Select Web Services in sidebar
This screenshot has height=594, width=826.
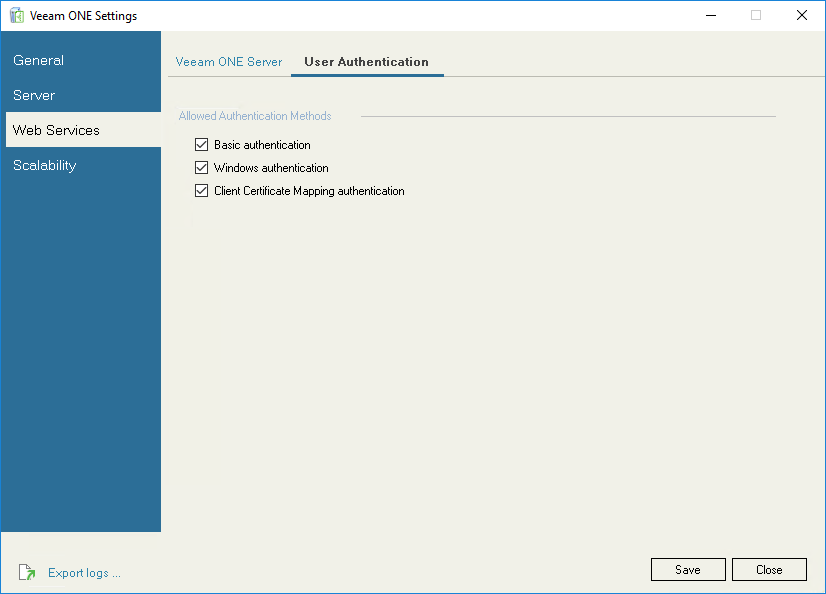click(83, 130)
